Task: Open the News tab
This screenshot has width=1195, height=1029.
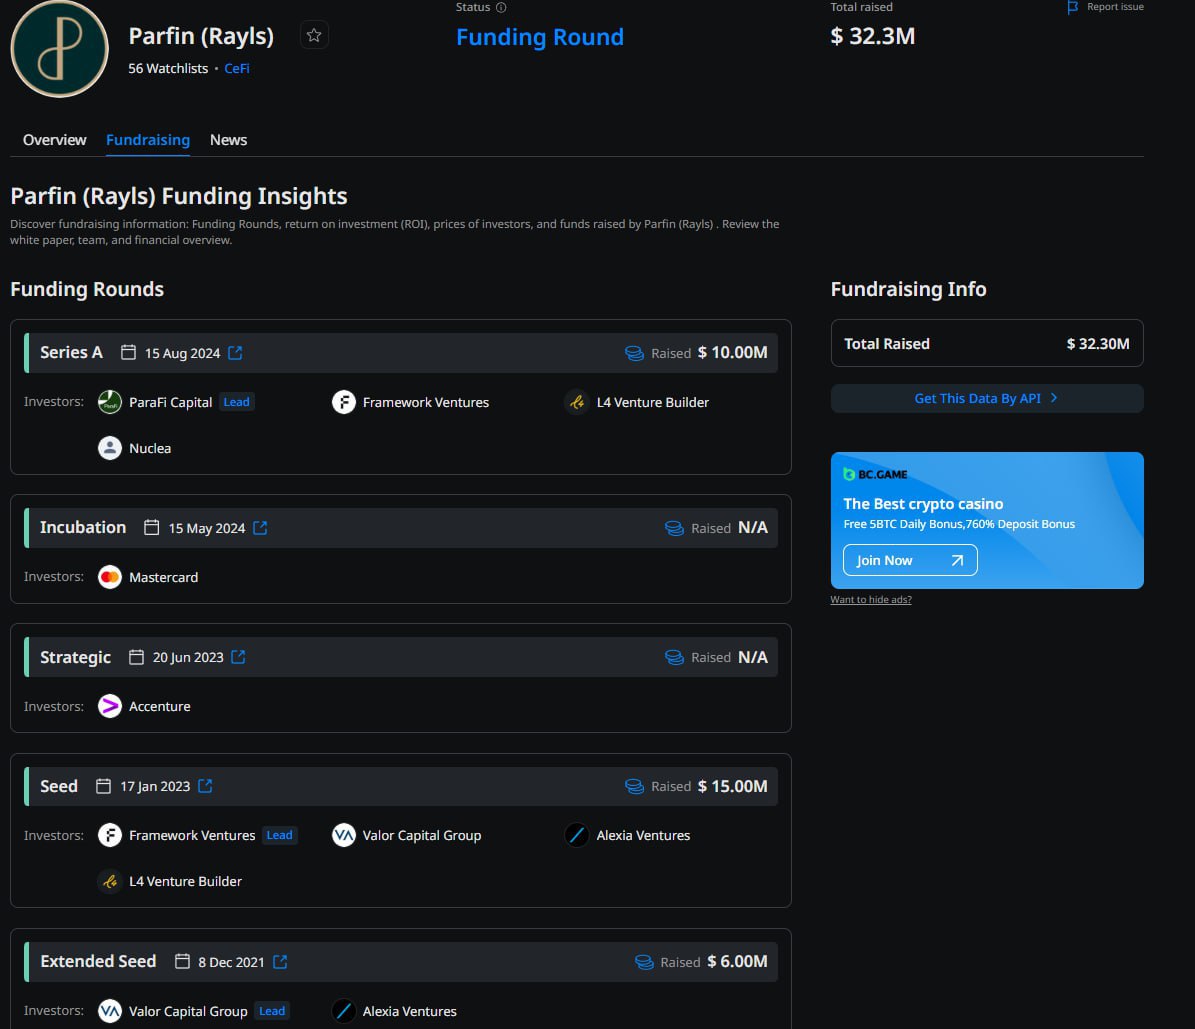Action: (228, 139)
